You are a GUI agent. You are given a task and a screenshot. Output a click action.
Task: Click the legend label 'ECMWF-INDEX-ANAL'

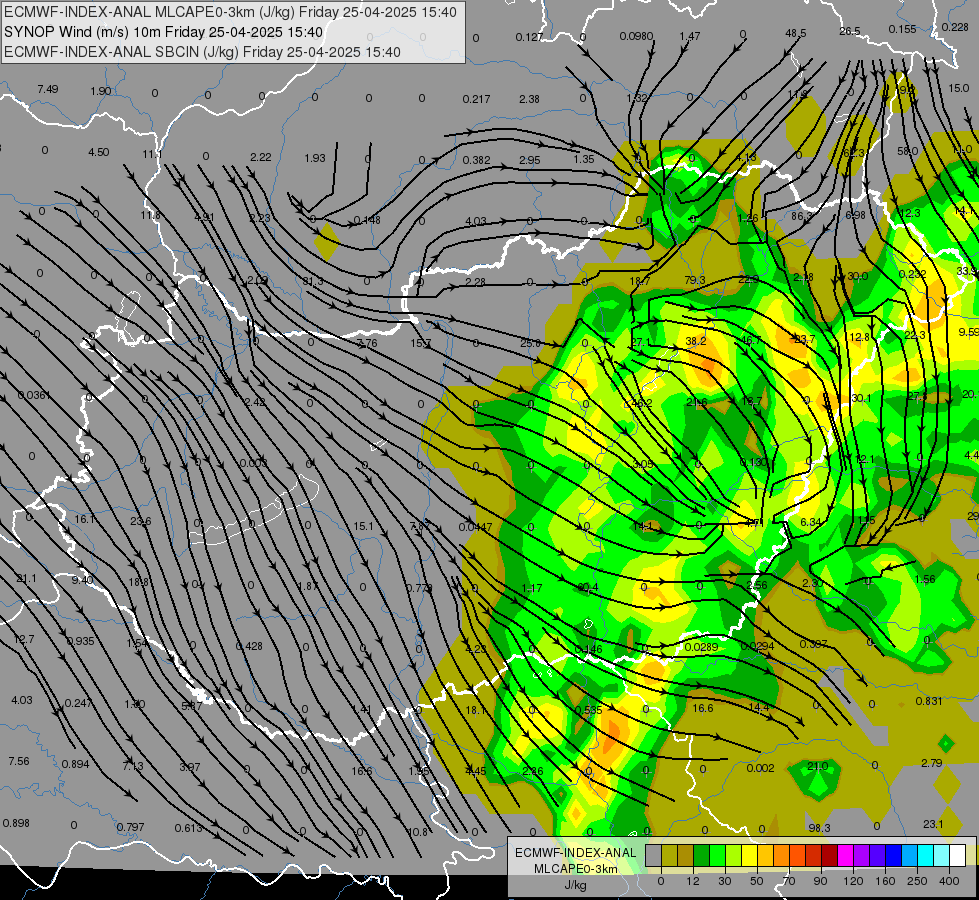[x=575, y=853]
